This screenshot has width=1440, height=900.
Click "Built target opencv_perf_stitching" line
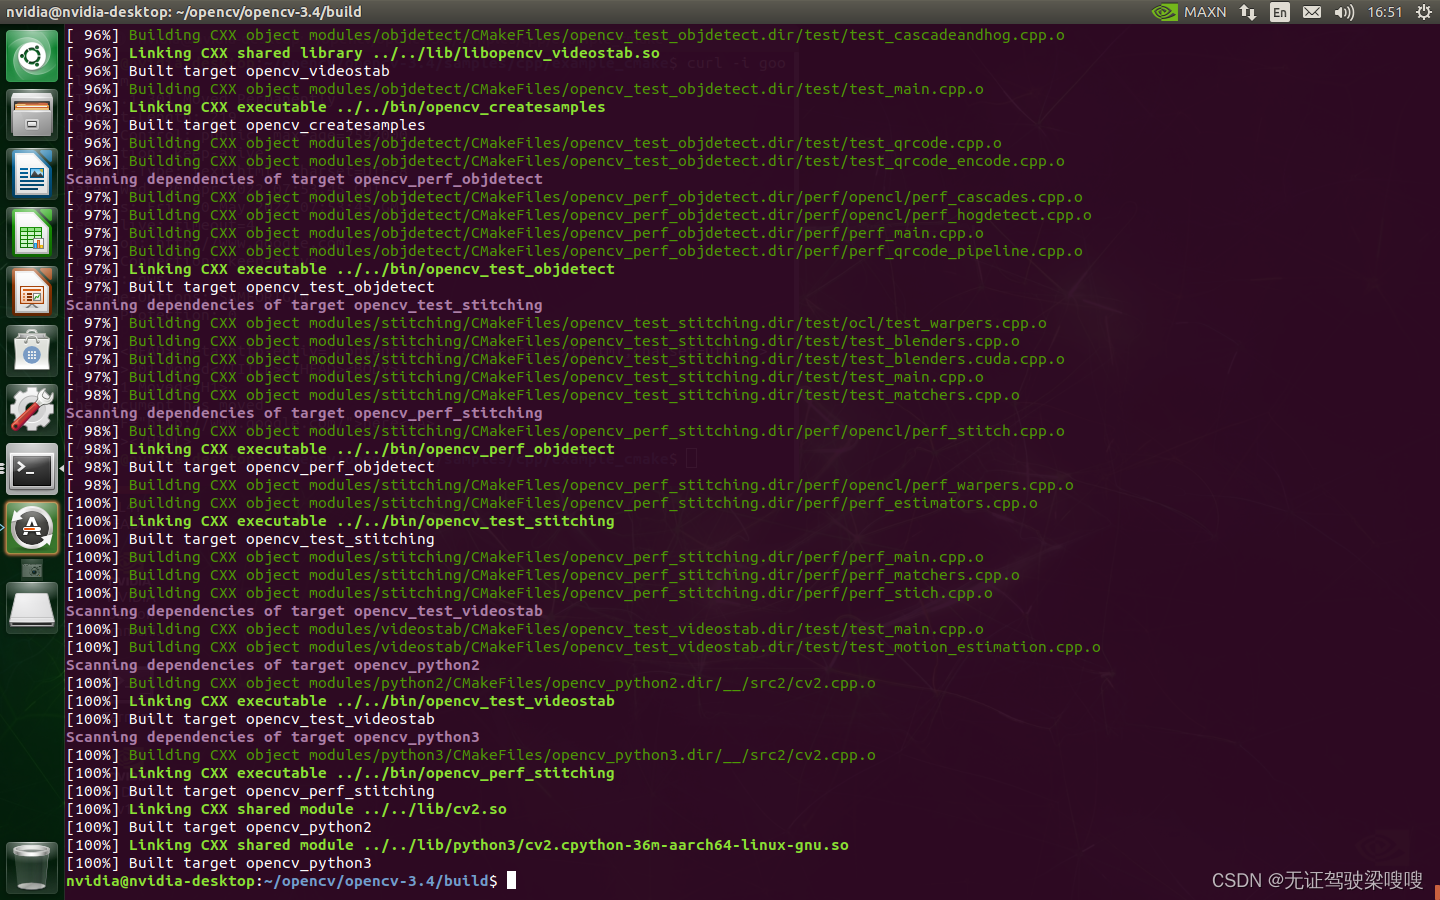coord(250,791)
